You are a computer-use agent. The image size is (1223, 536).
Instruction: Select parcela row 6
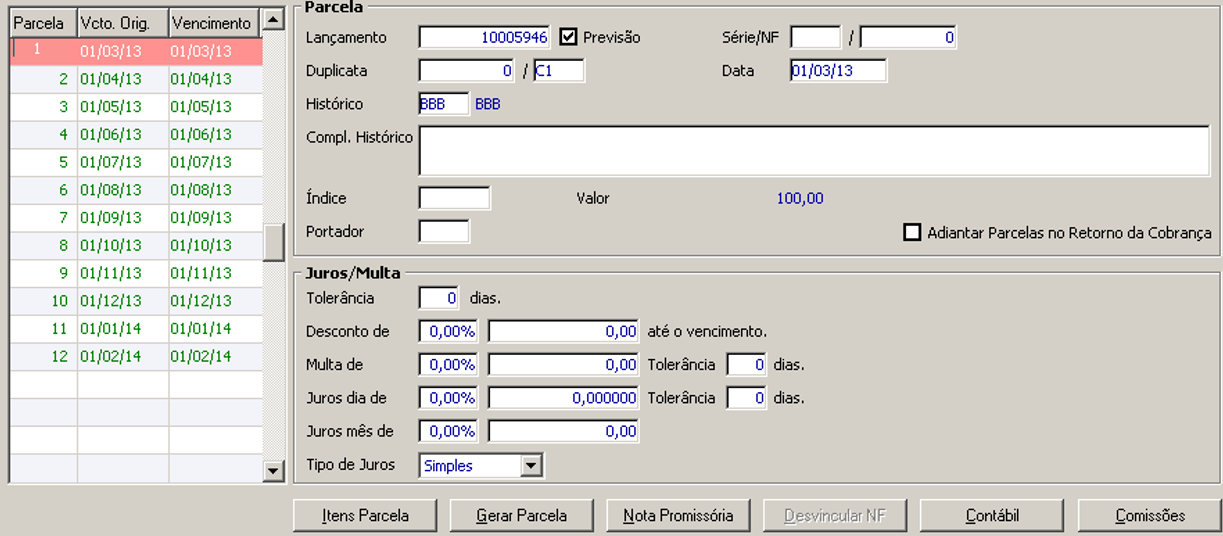click(136, 190)
